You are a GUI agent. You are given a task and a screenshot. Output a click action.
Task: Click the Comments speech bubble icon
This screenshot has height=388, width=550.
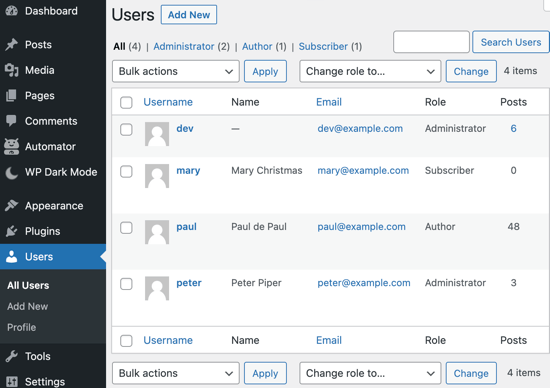point(12,121)
